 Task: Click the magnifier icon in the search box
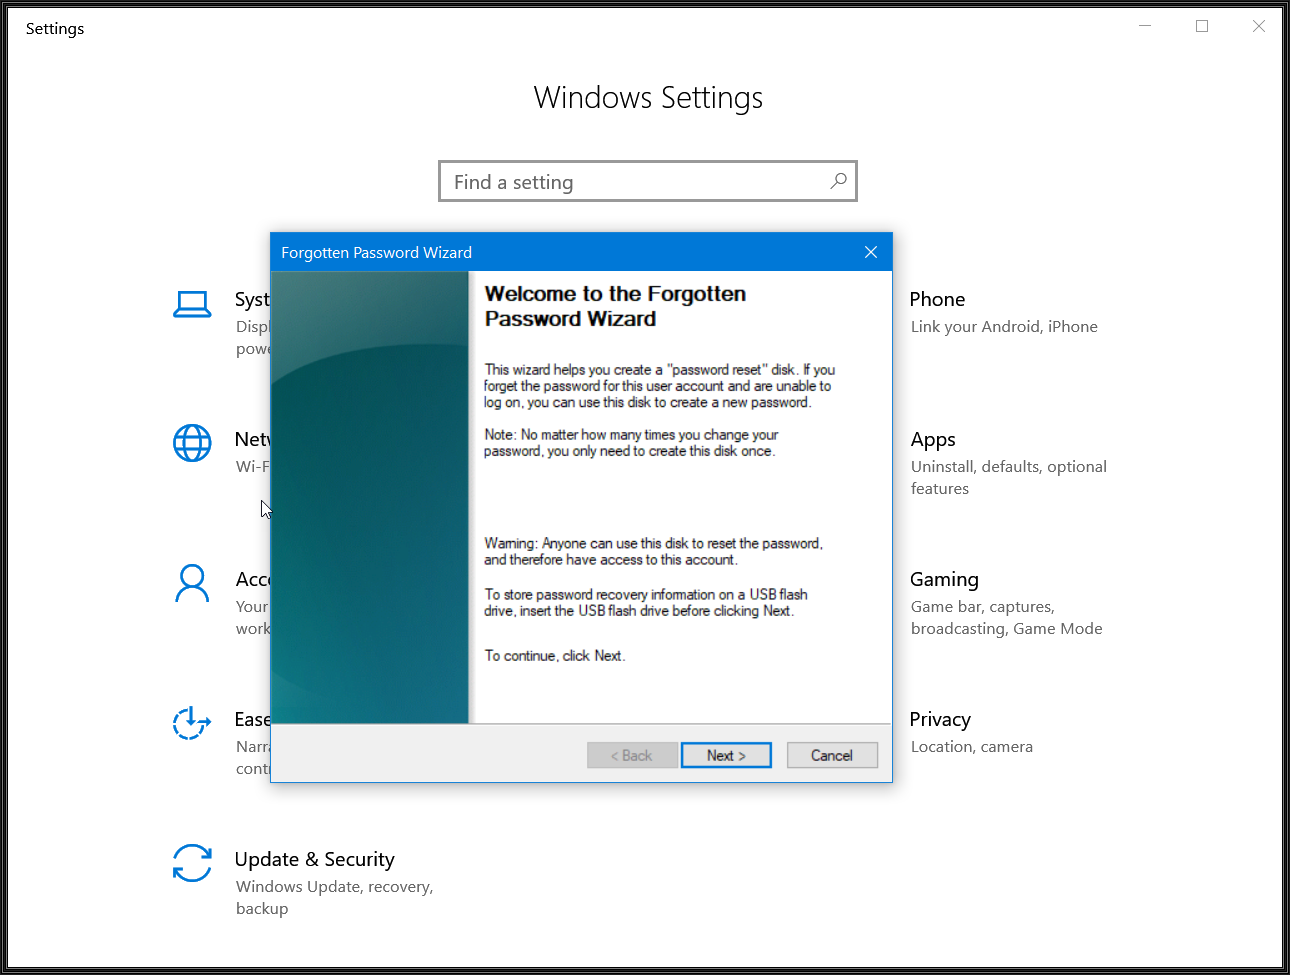tap(838, 181)
